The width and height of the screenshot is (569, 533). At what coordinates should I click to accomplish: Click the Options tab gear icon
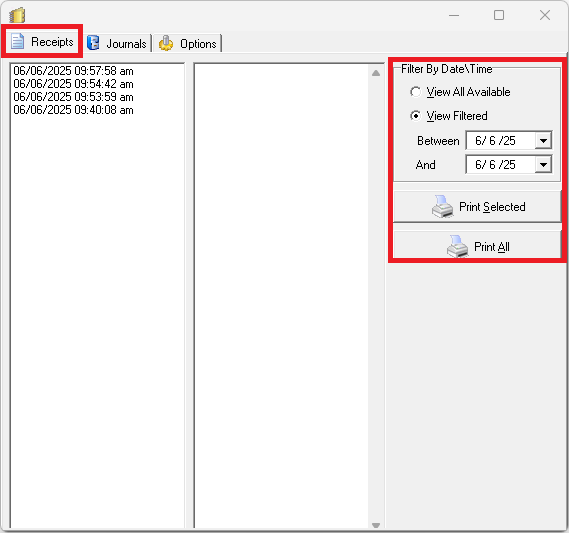(x=166, y=43)
